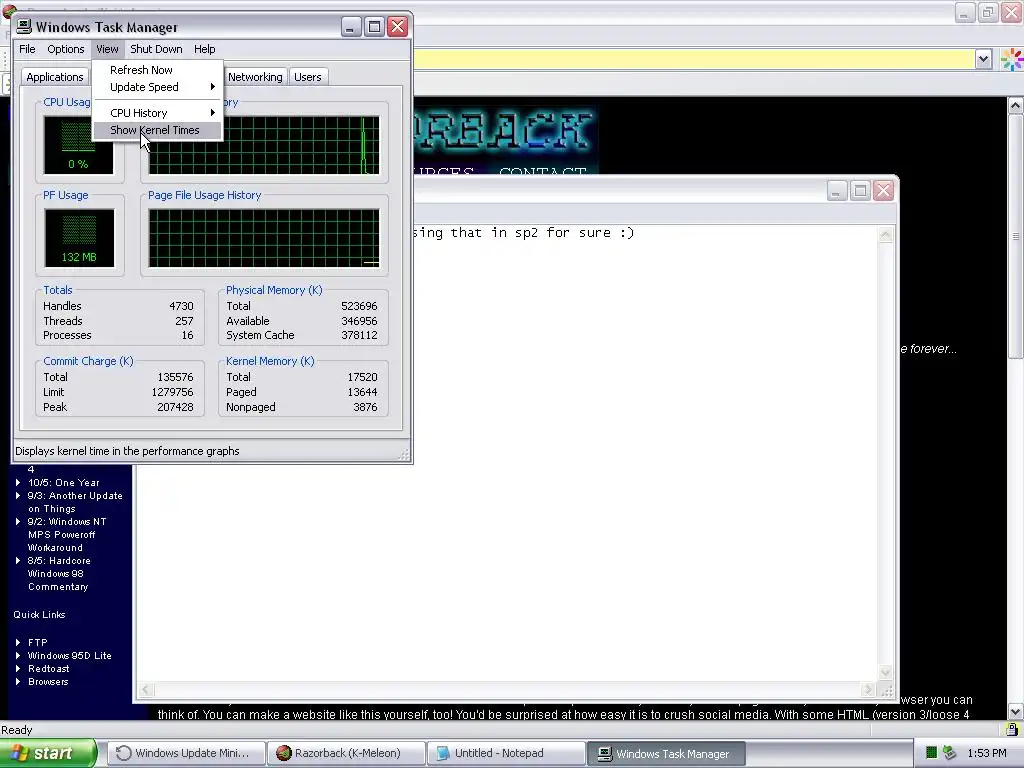Switch to Razorback K-Meleon taskbar button

[346, 753]
